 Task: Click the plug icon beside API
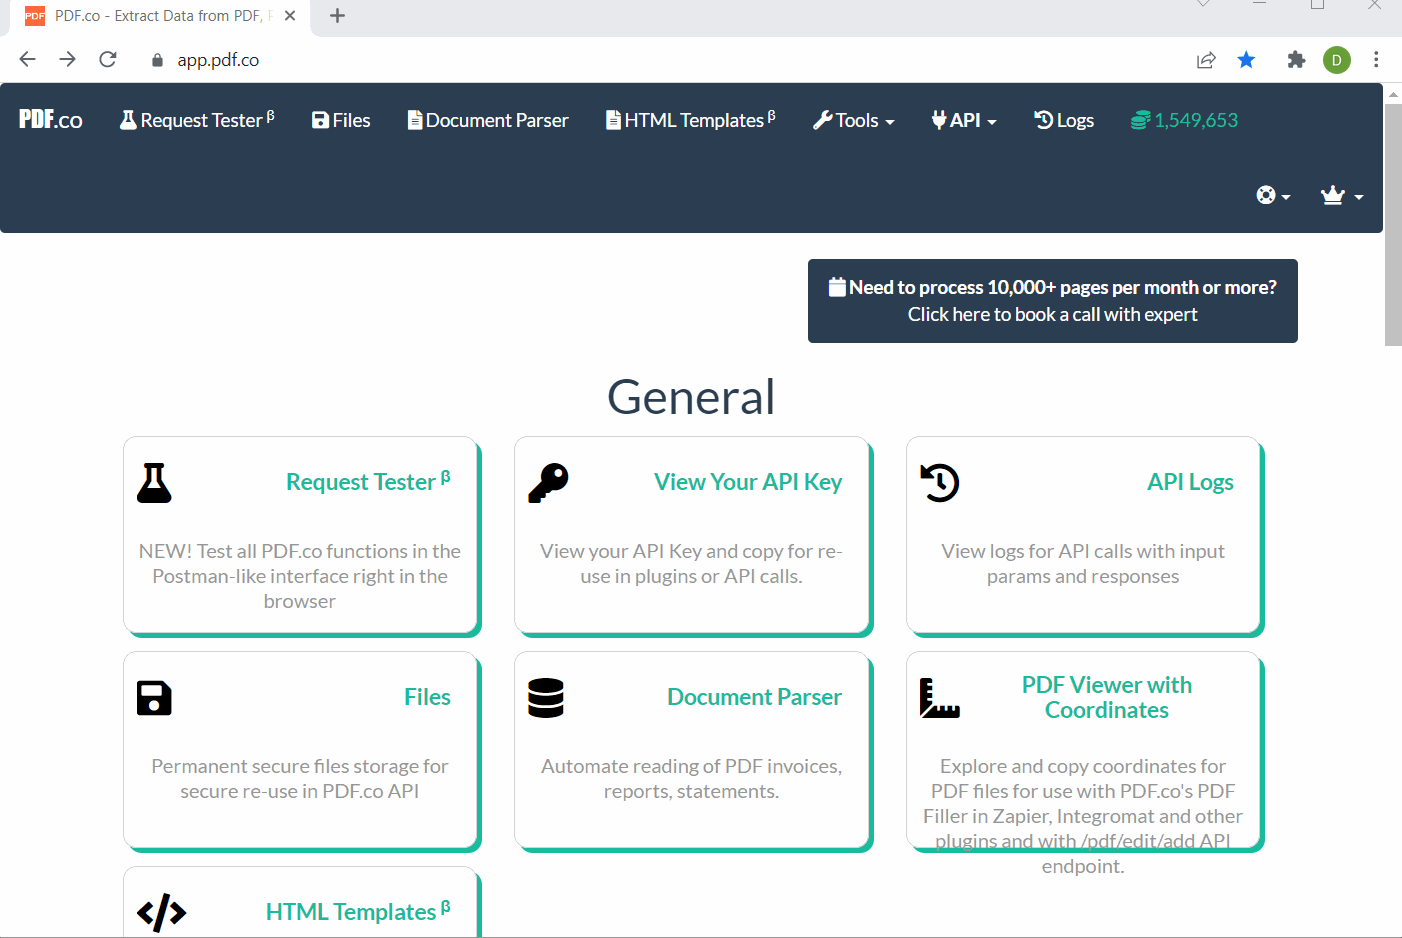[939, 120]
